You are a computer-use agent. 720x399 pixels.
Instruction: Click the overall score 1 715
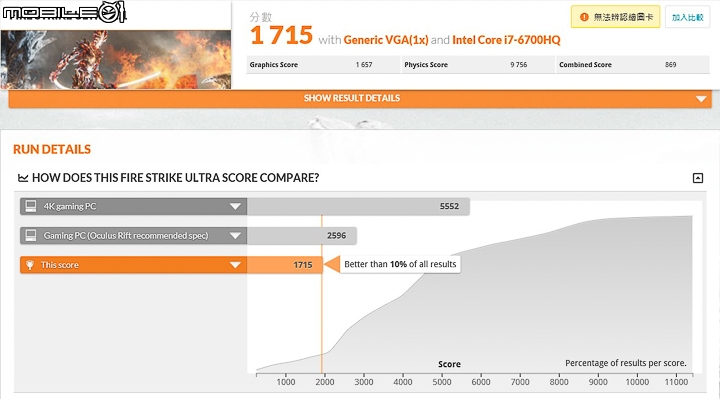point(281,35)
